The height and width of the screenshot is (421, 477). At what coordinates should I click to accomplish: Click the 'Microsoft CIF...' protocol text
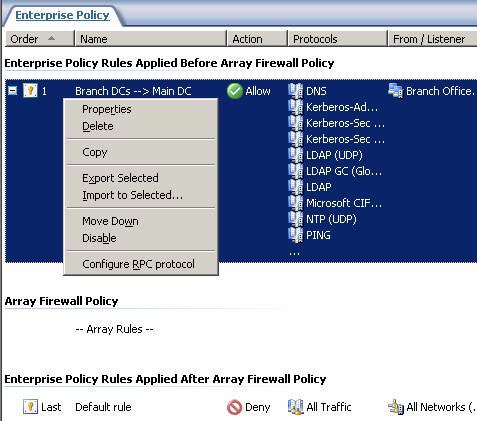coord(344,203)
